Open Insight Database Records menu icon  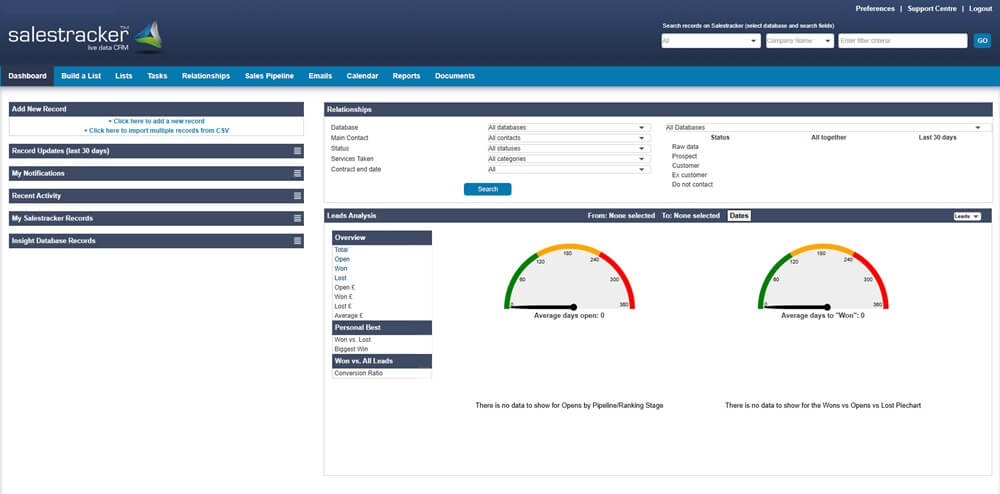tap(297, 241)
